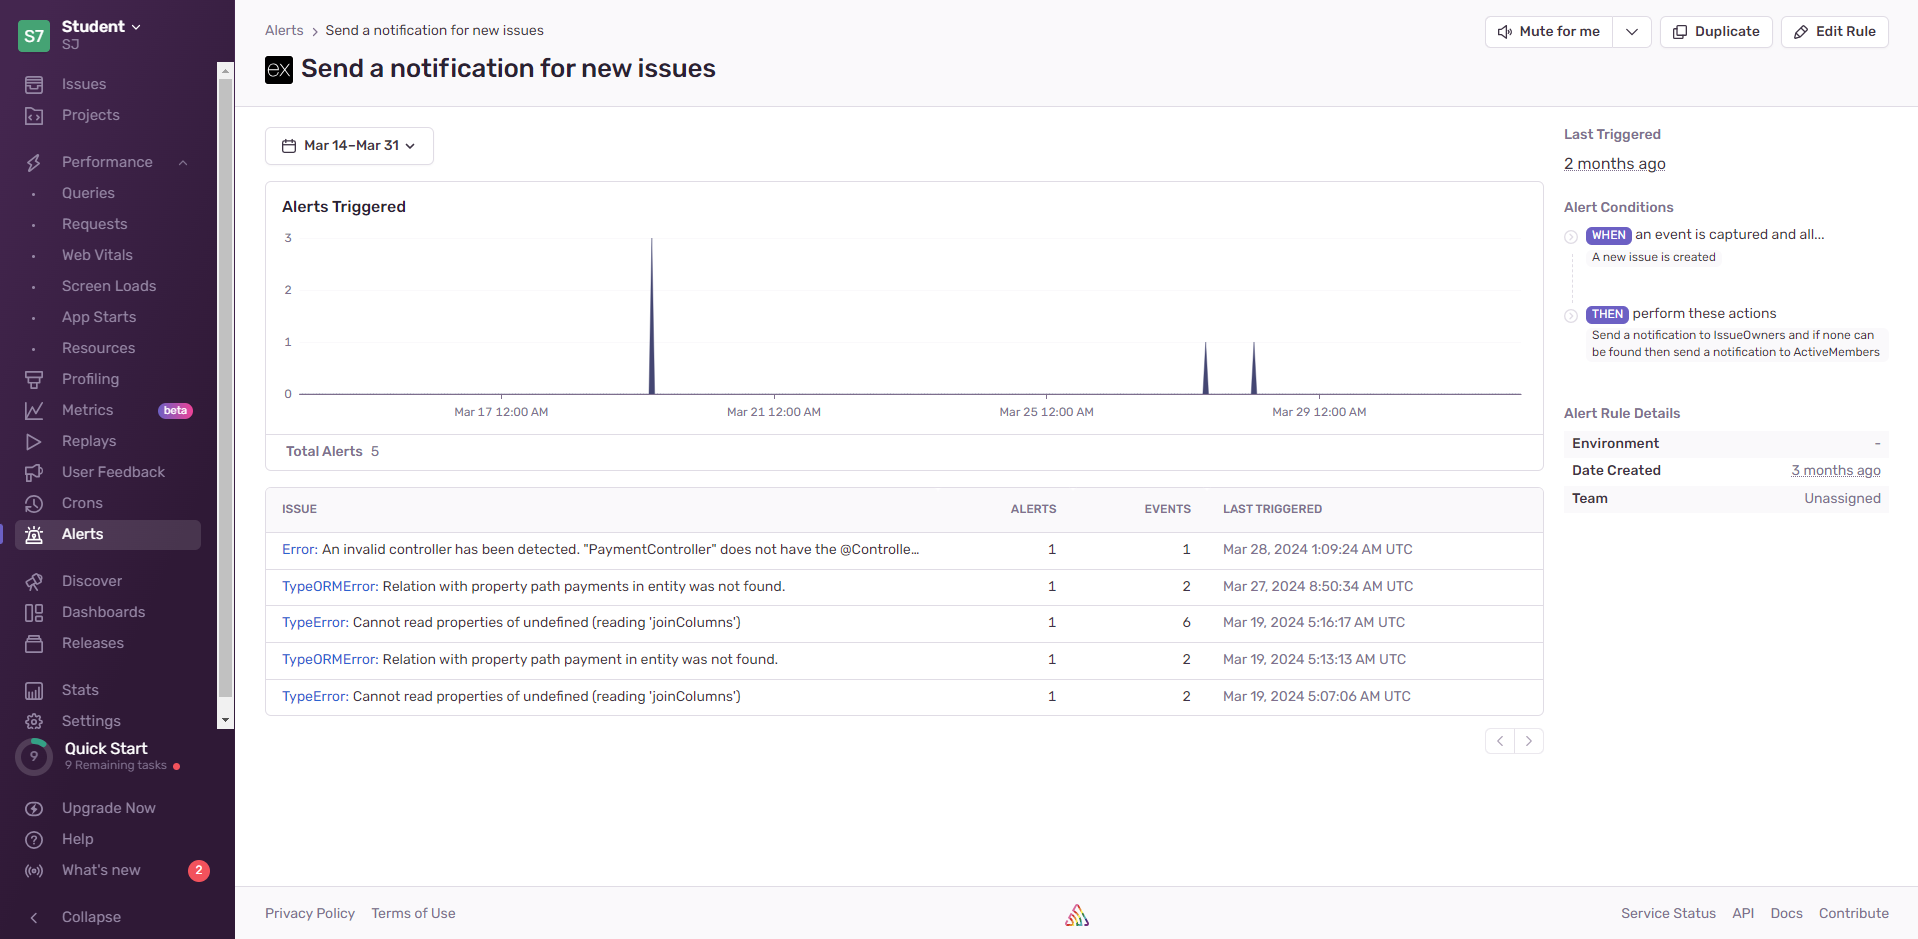Open the Student organization dropdown
The image size is (1918, 939).
coord(101,27)
